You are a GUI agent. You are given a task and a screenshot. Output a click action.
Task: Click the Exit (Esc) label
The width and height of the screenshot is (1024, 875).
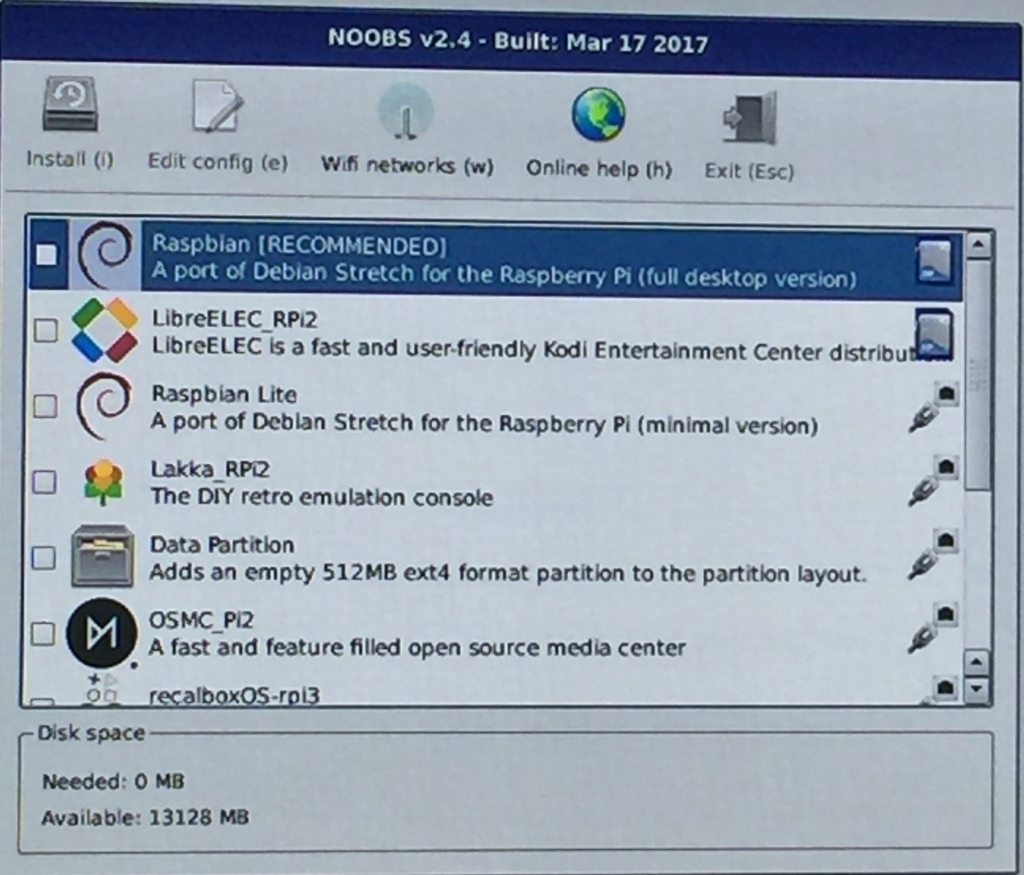(x=749, y=172)
